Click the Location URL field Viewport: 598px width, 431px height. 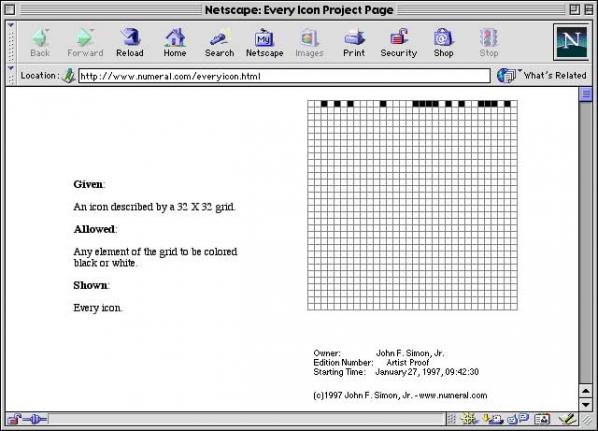(x=284, y=76)
